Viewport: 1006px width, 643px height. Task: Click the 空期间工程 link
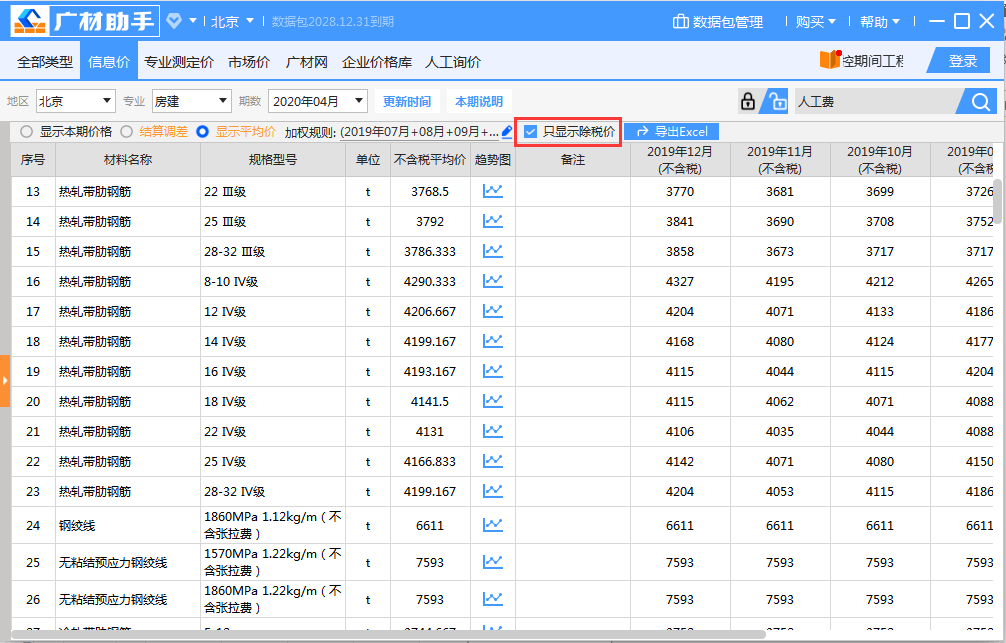click(873, 61)
